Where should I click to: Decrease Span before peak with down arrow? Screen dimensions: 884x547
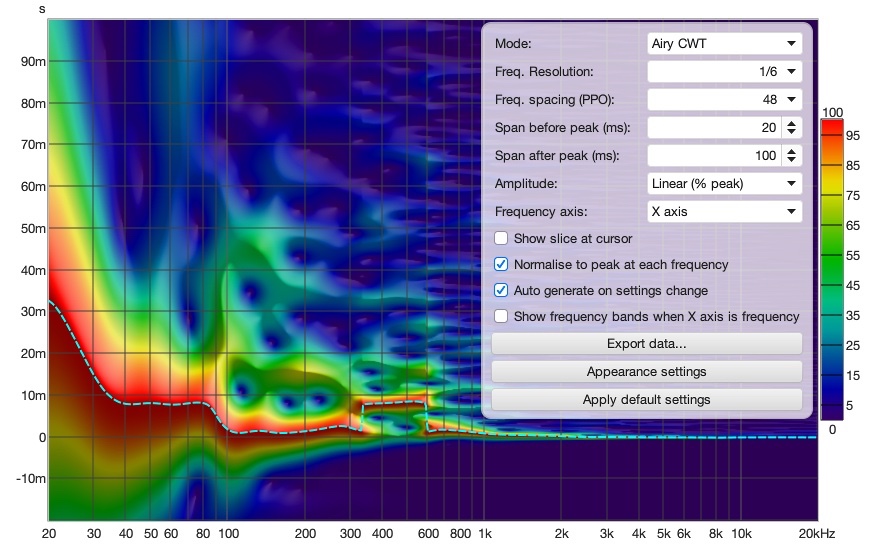pyautogui.click(x=792, y=132)
